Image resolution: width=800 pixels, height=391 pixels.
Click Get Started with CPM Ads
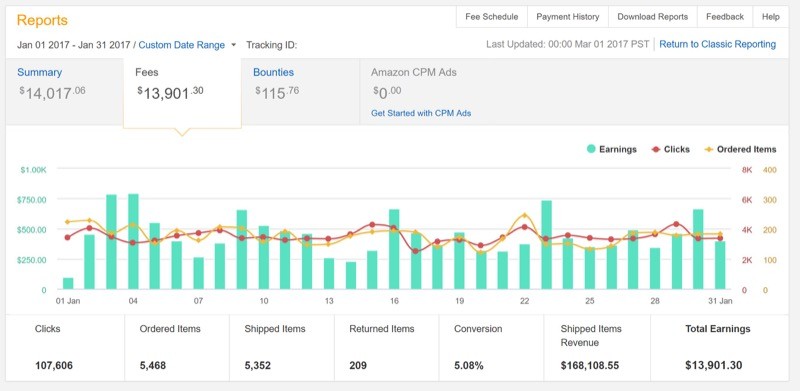[x=421, y=113]
